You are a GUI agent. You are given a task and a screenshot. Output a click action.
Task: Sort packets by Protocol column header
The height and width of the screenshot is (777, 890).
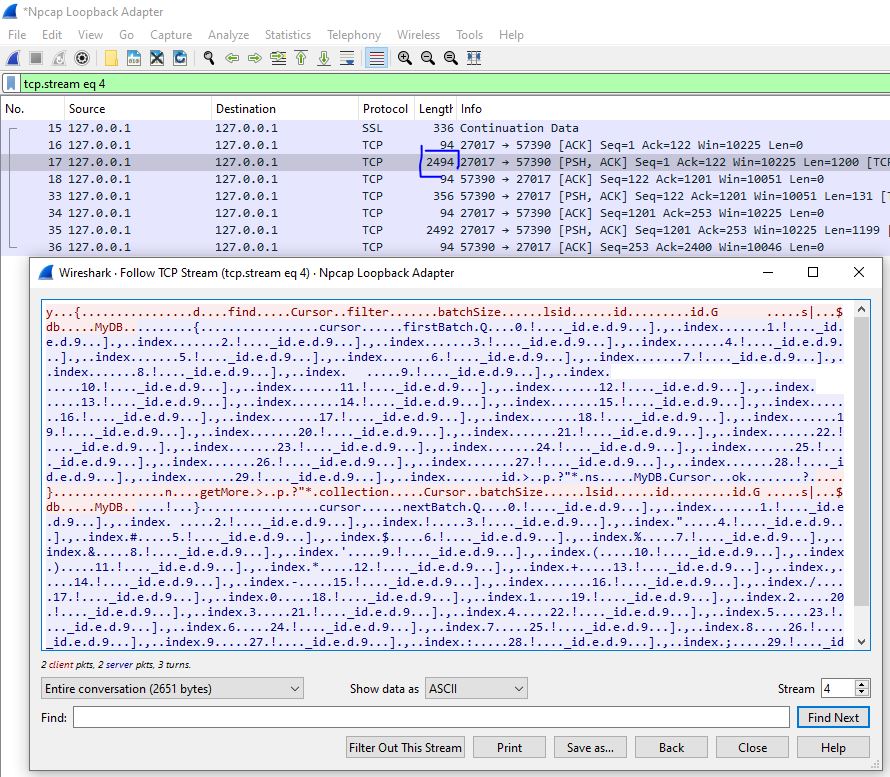[x=386, y=108]
